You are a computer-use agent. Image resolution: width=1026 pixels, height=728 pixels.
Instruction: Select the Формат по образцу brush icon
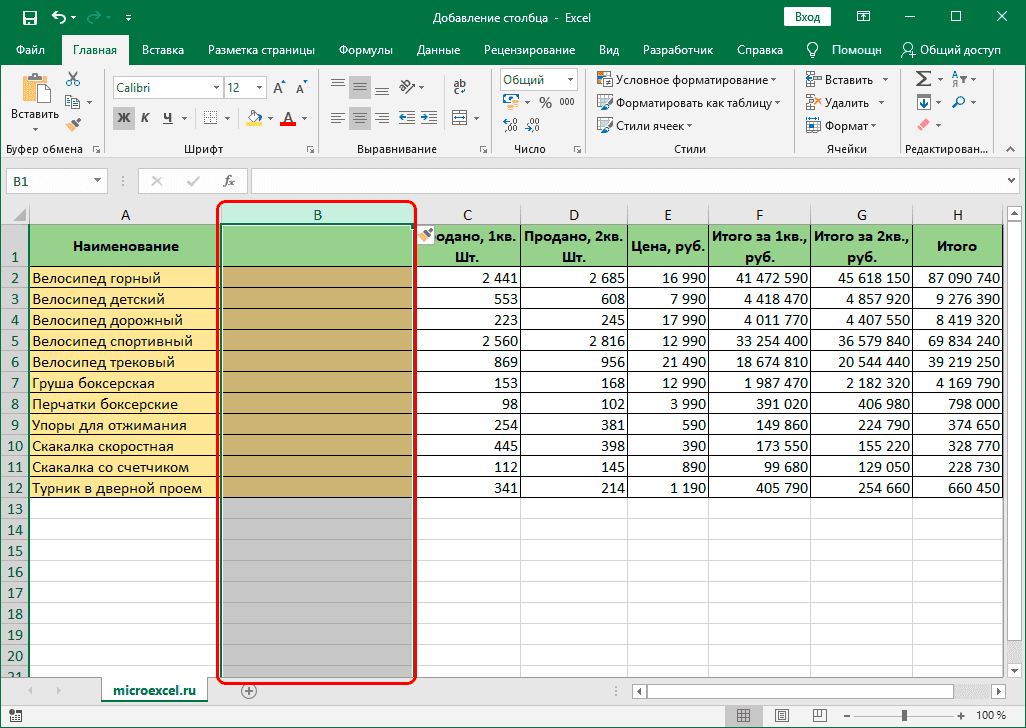(x=73, y=122)
